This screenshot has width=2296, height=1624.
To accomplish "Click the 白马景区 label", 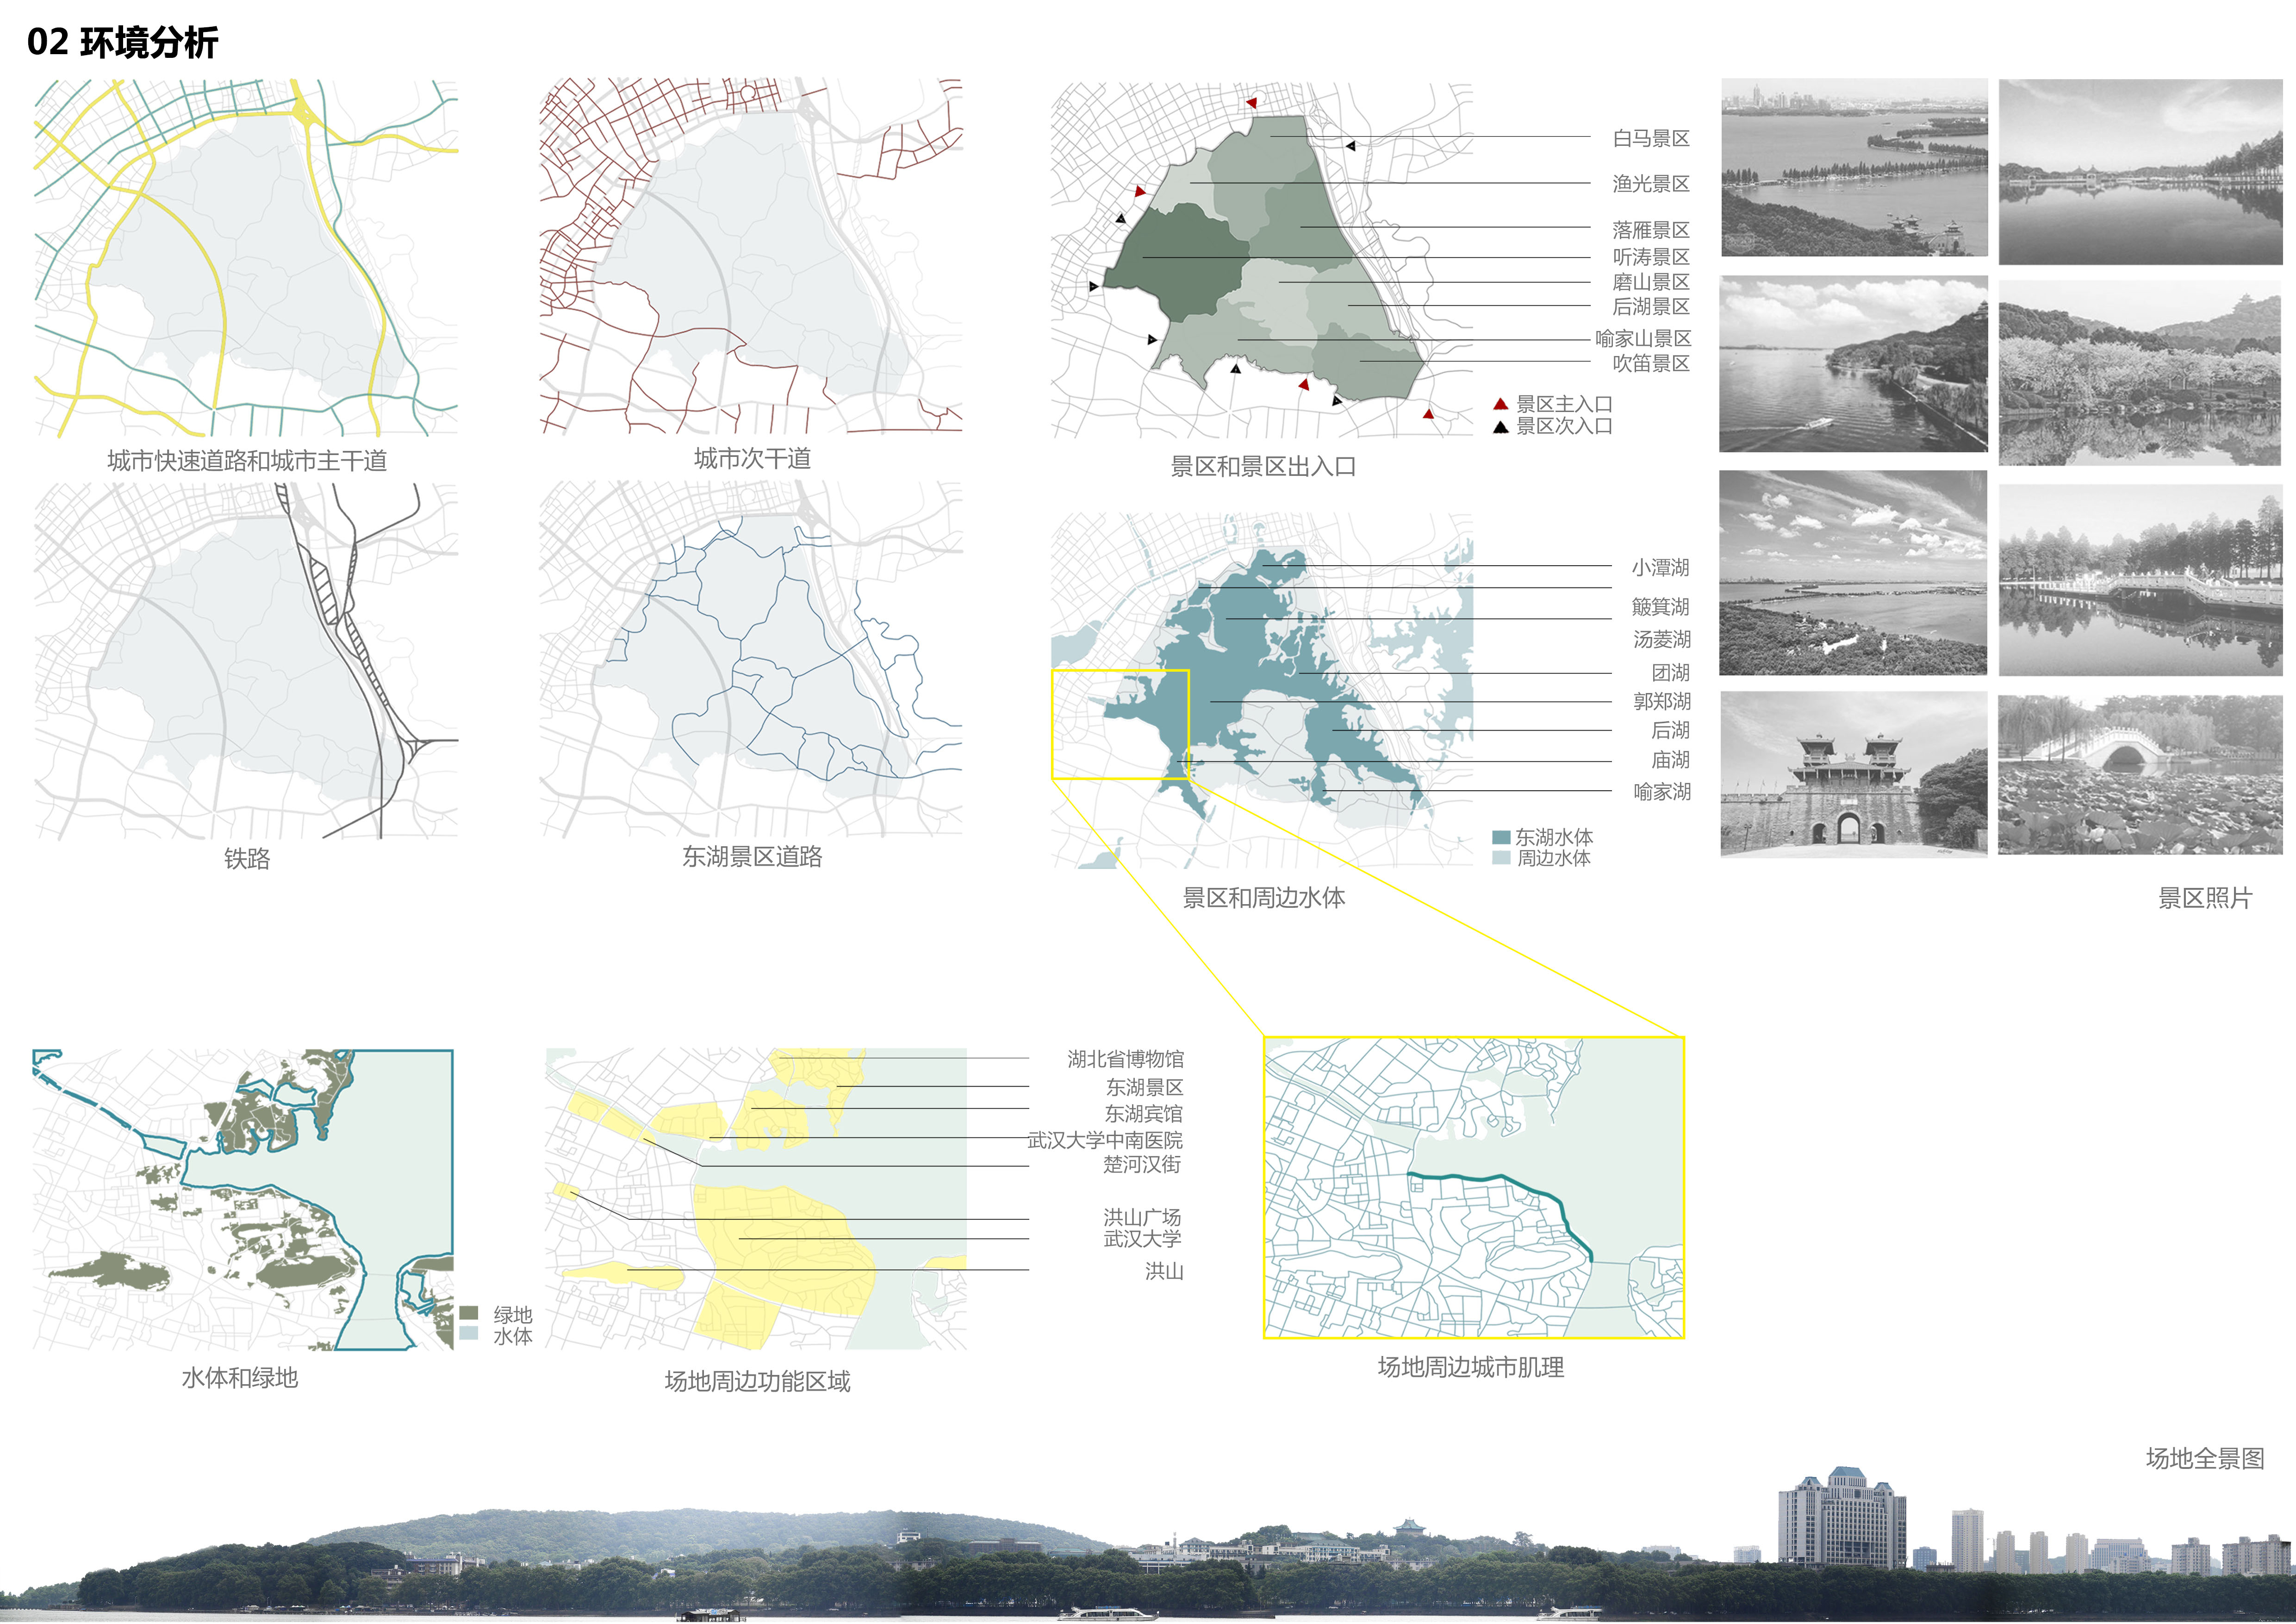I will (1651, 138).
